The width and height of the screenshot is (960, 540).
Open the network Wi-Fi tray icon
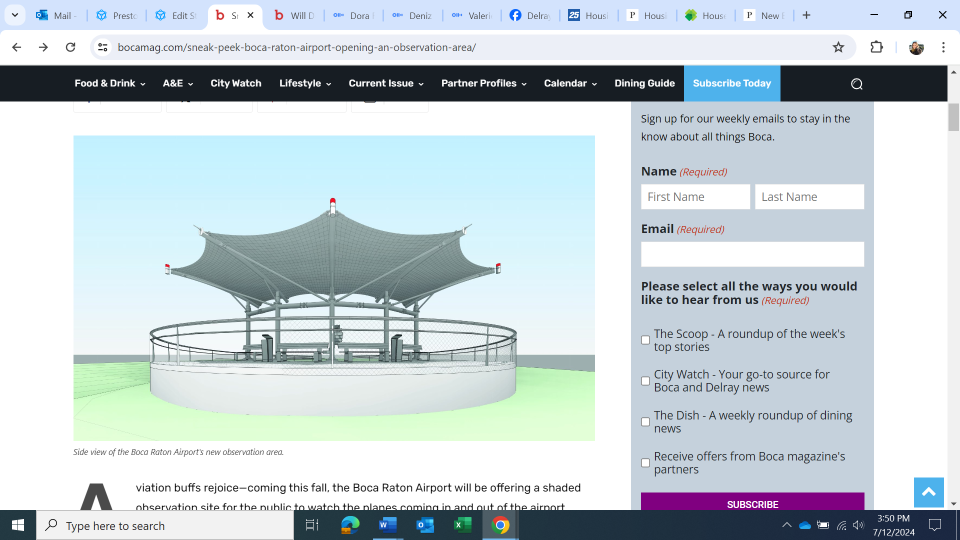coord(842,525)
